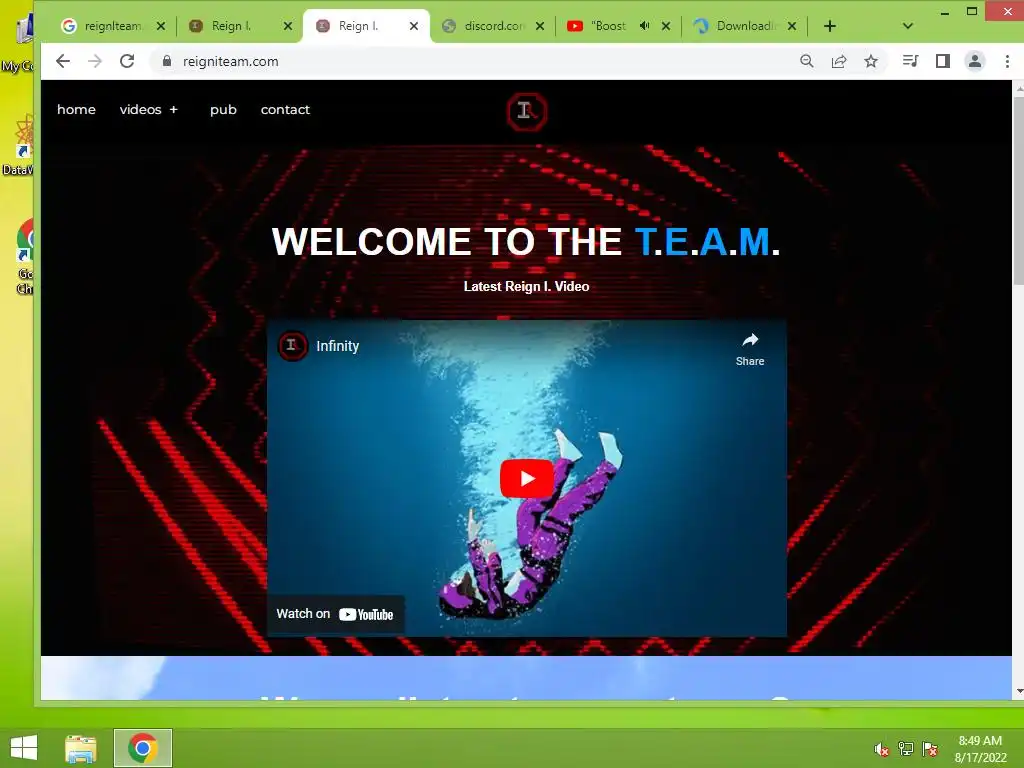Mute the audio on the Boost tab
Screen dimensions: 1024x768
[645, 26]
